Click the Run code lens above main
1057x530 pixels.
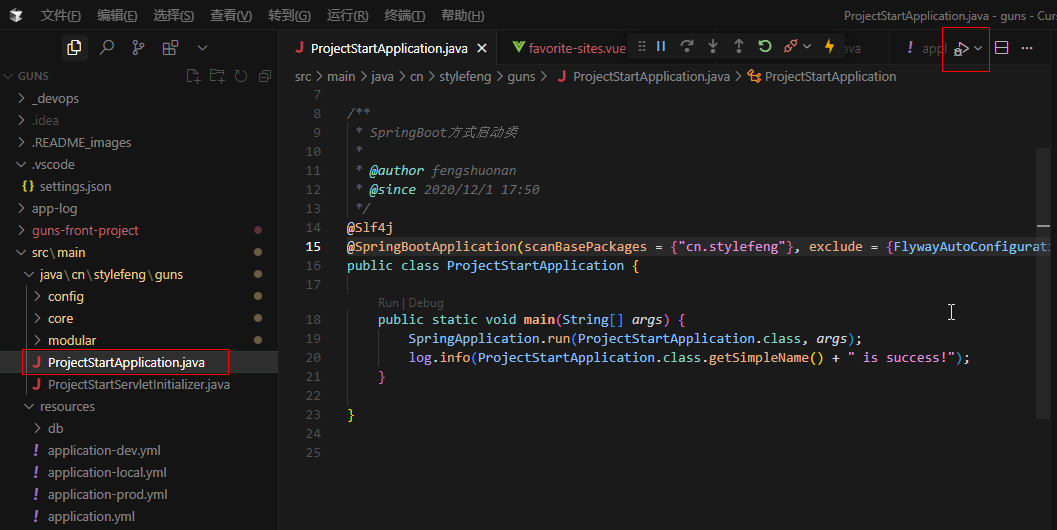pos(388,302)
